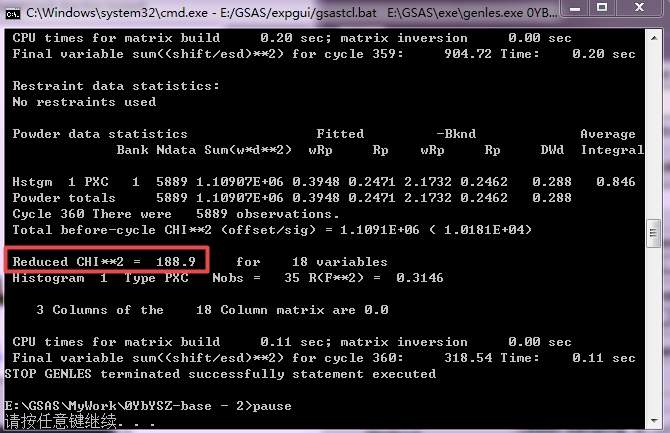Click the 'Fitted' column group header
670x433 pixels.
click(340, 134)
